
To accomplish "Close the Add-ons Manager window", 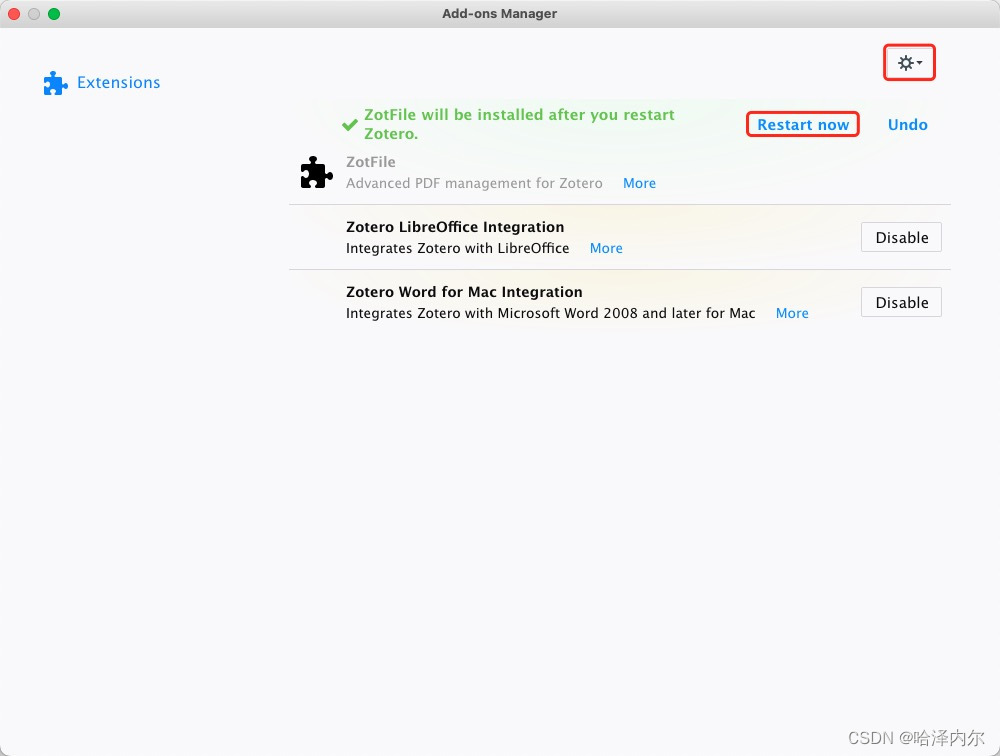I will pyautogui.click(x=14, y=13).
